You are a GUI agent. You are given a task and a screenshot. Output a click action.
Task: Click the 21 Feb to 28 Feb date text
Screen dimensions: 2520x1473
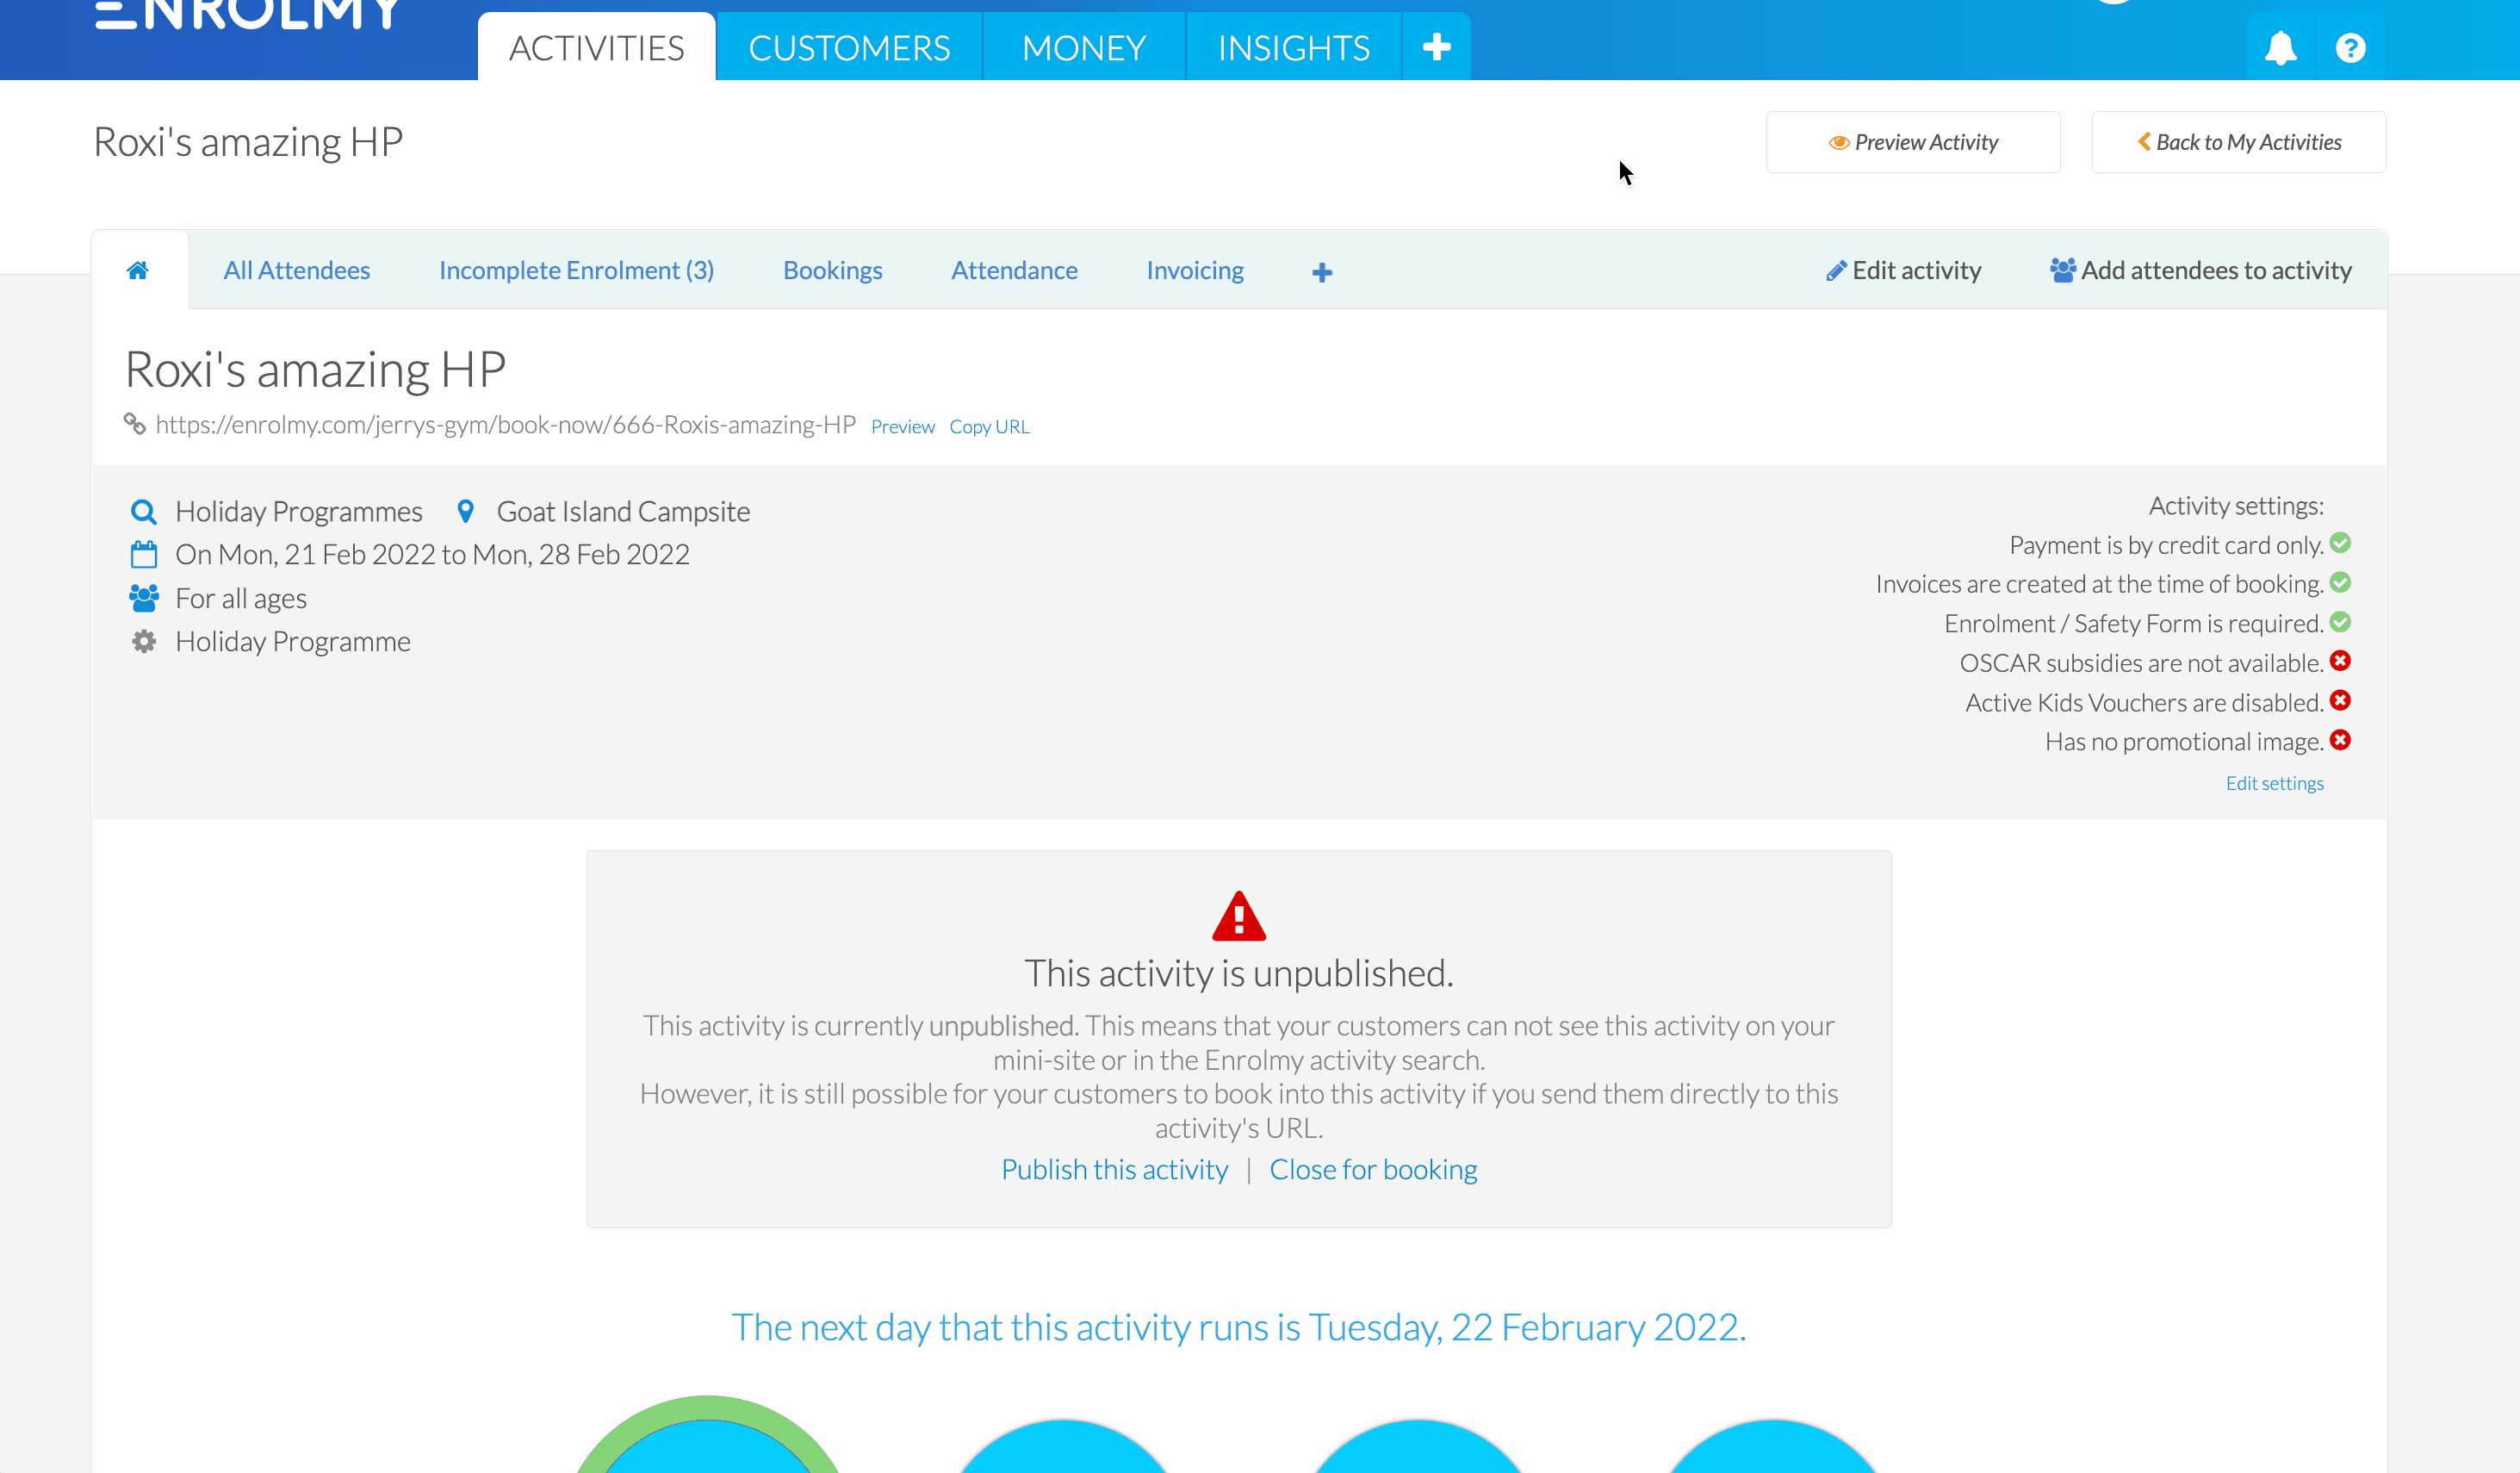coord(433,554)
